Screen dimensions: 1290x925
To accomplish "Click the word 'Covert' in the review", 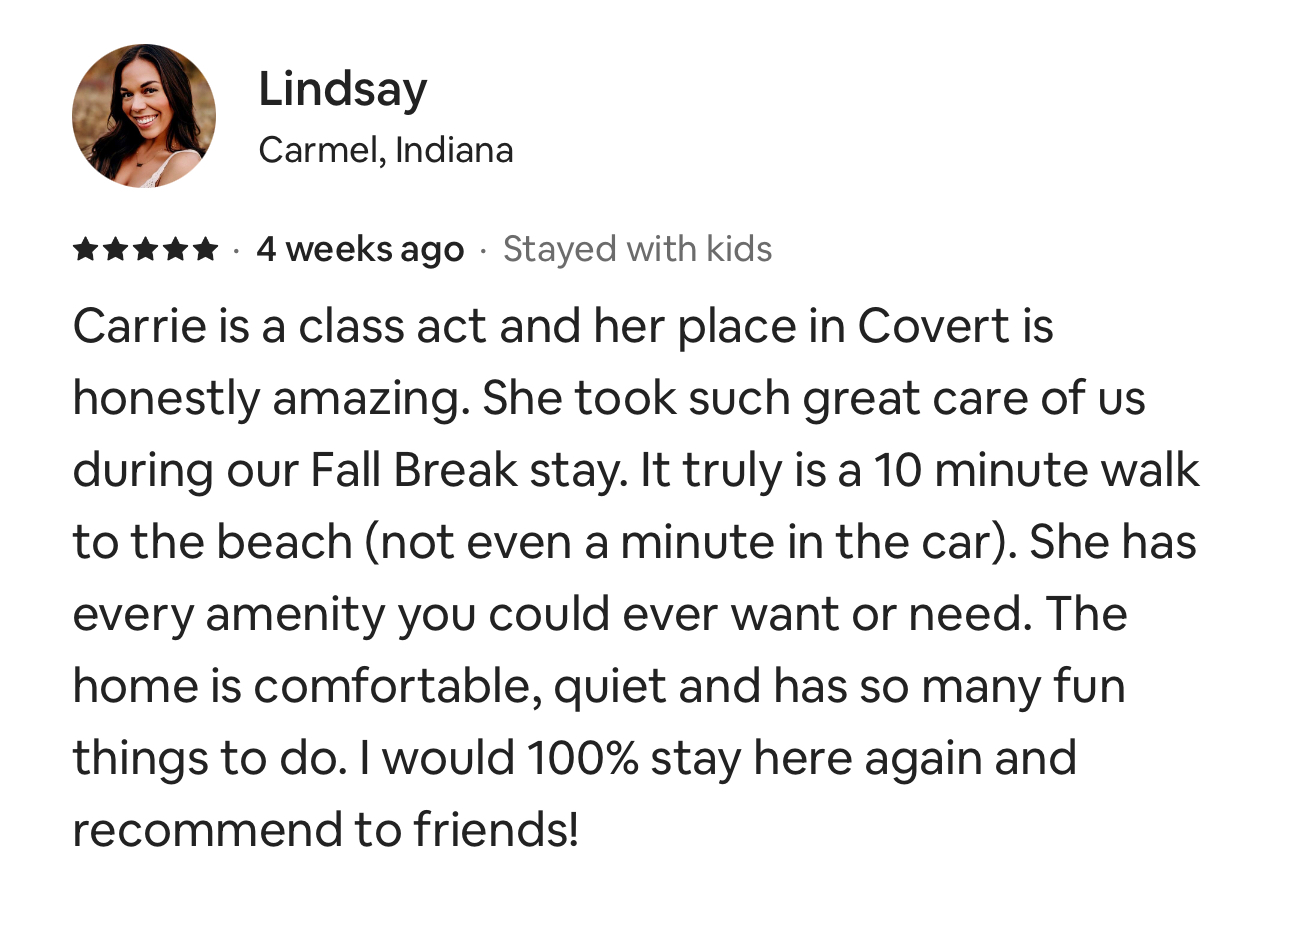I will (x=933, y=326).
